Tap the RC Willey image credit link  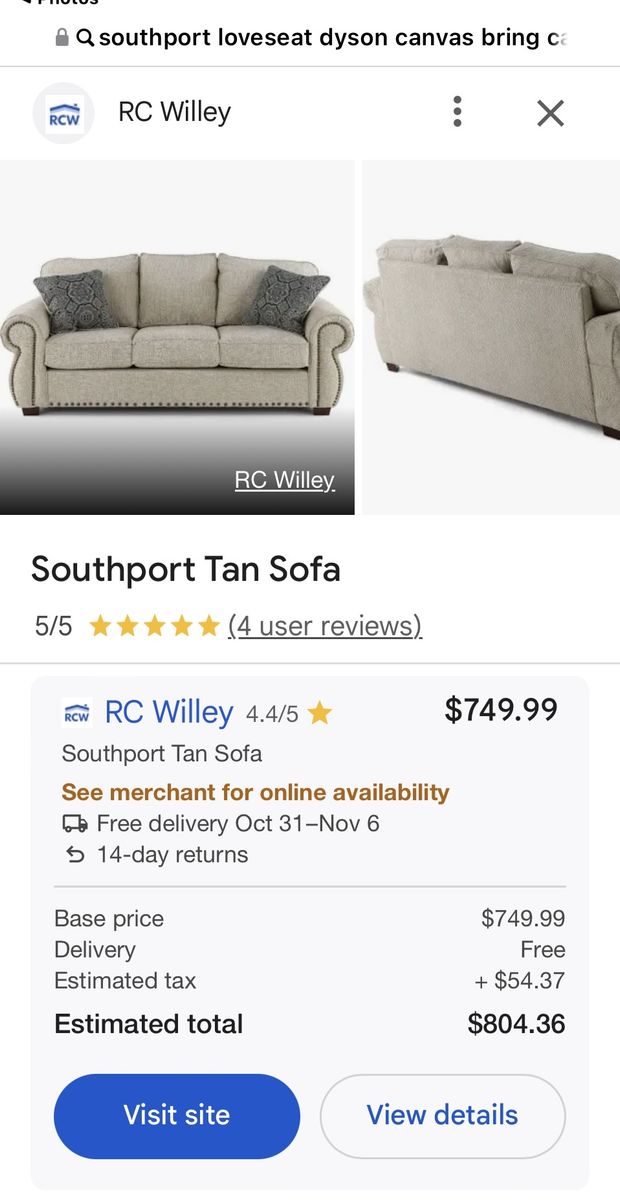[284, 480]
